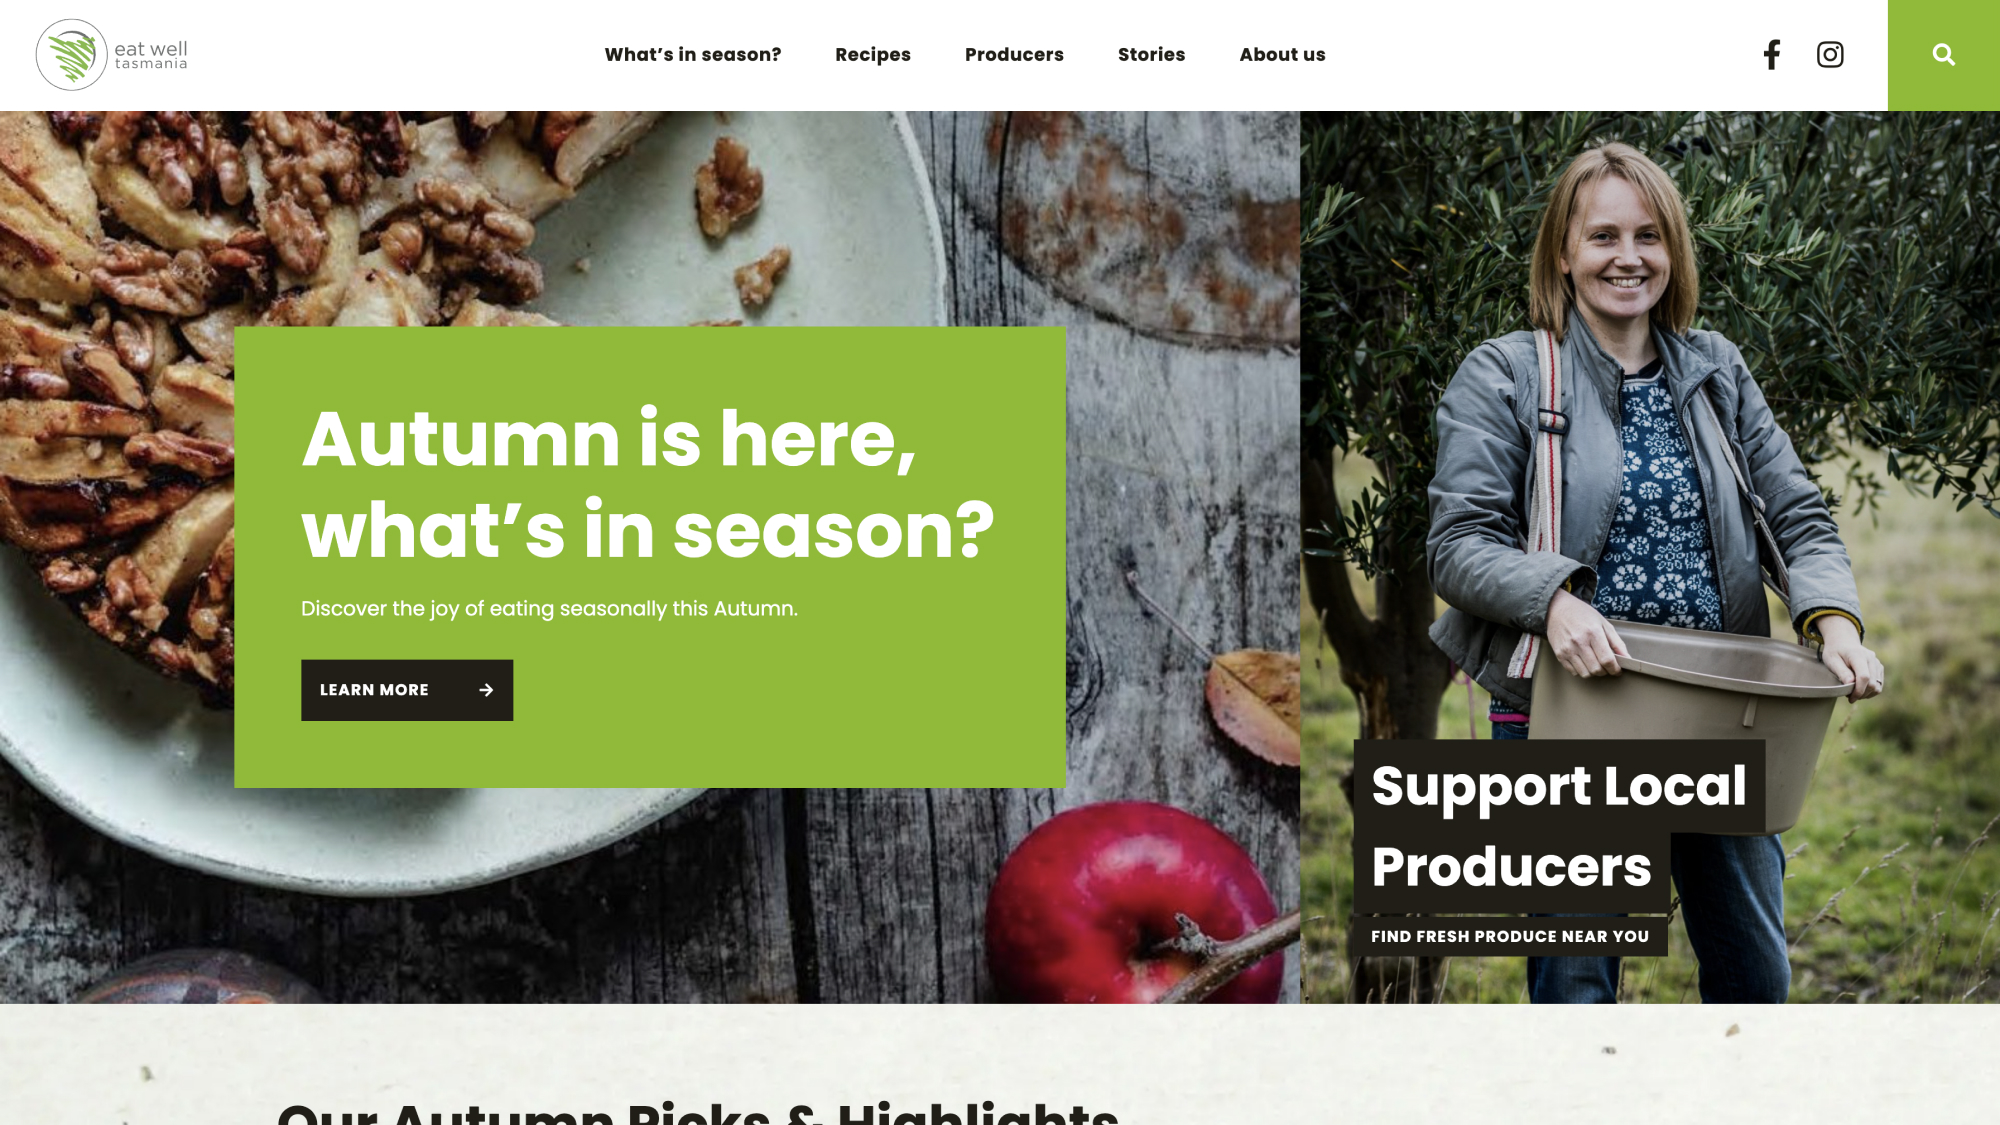
Task: Click the green search magnifier button
Action: [1944, 55]
